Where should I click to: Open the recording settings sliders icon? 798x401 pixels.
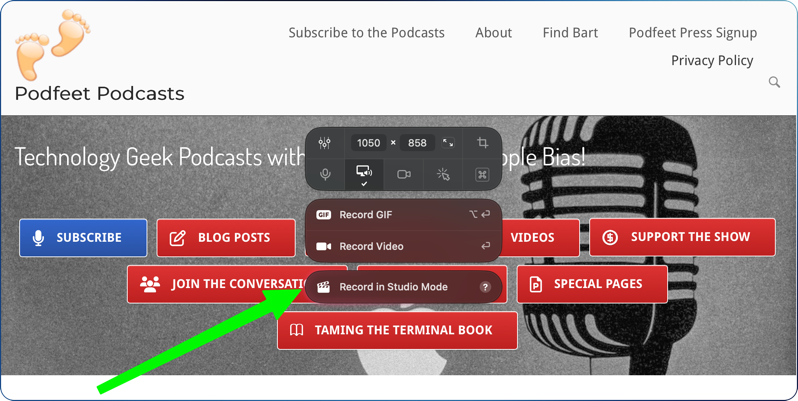click(x=325, y=143)
